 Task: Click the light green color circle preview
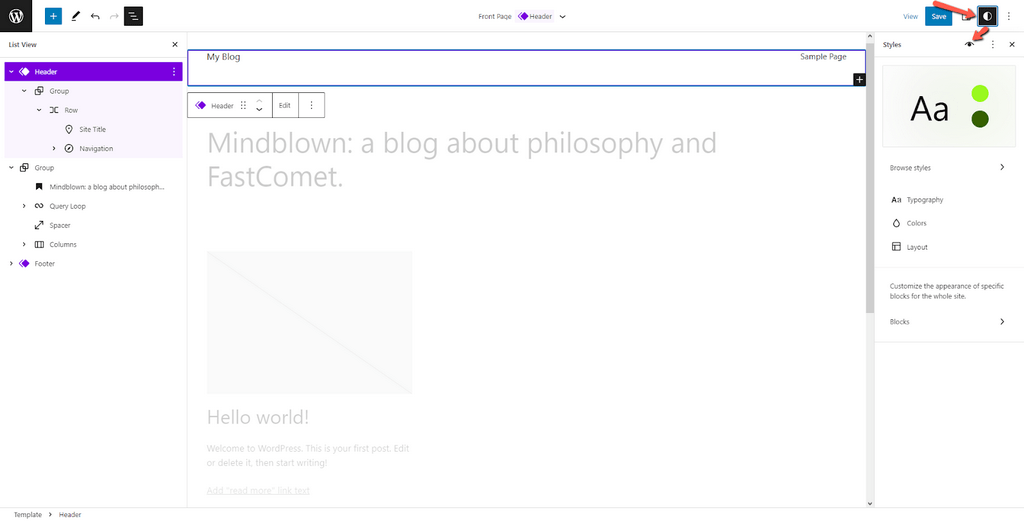pyautogui.click(x=979, y=94)
